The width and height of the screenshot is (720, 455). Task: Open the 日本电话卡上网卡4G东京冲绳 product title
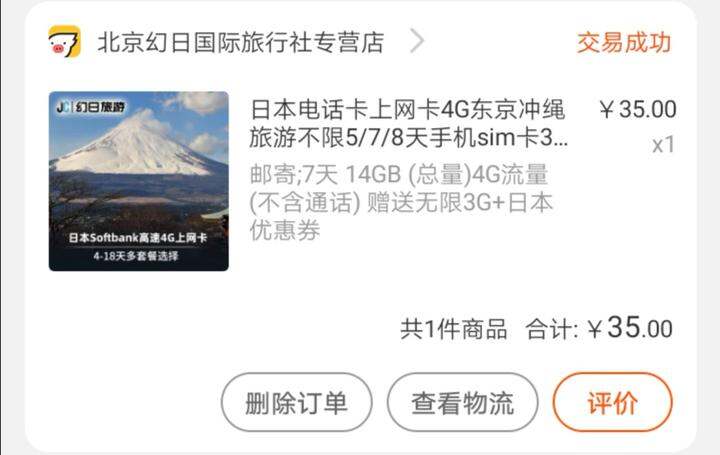point(407,110)
